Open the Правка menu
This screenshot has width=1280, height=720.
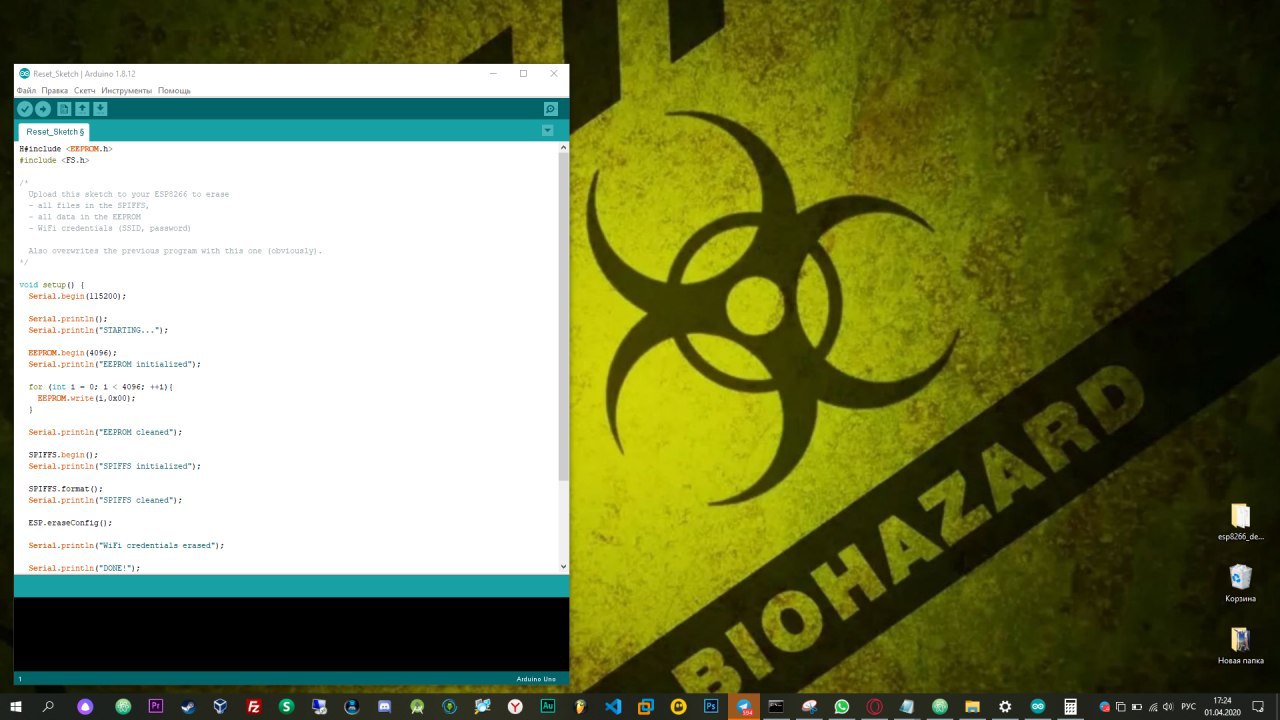(x=55, y=91)
